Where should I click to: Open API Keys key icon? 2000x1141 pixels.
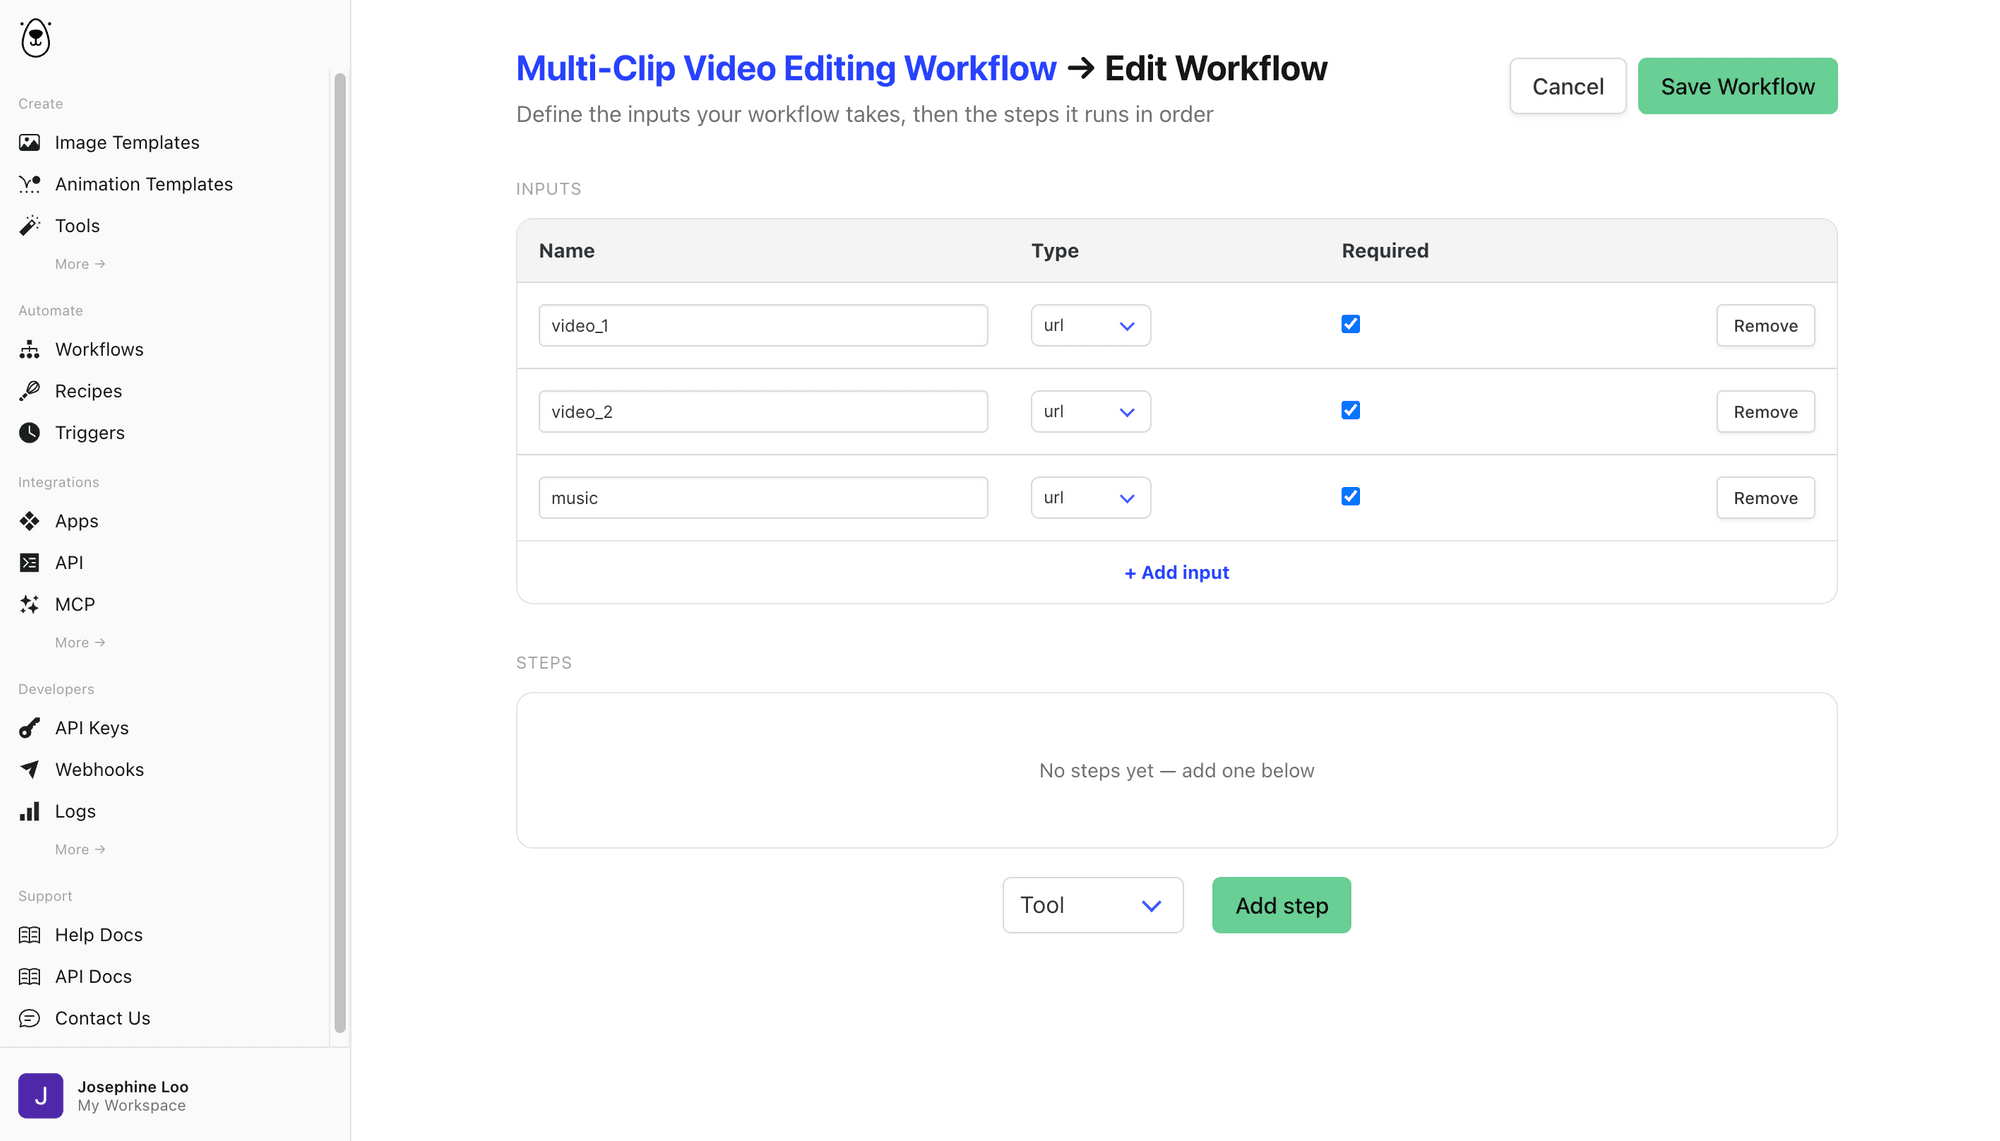30,728
